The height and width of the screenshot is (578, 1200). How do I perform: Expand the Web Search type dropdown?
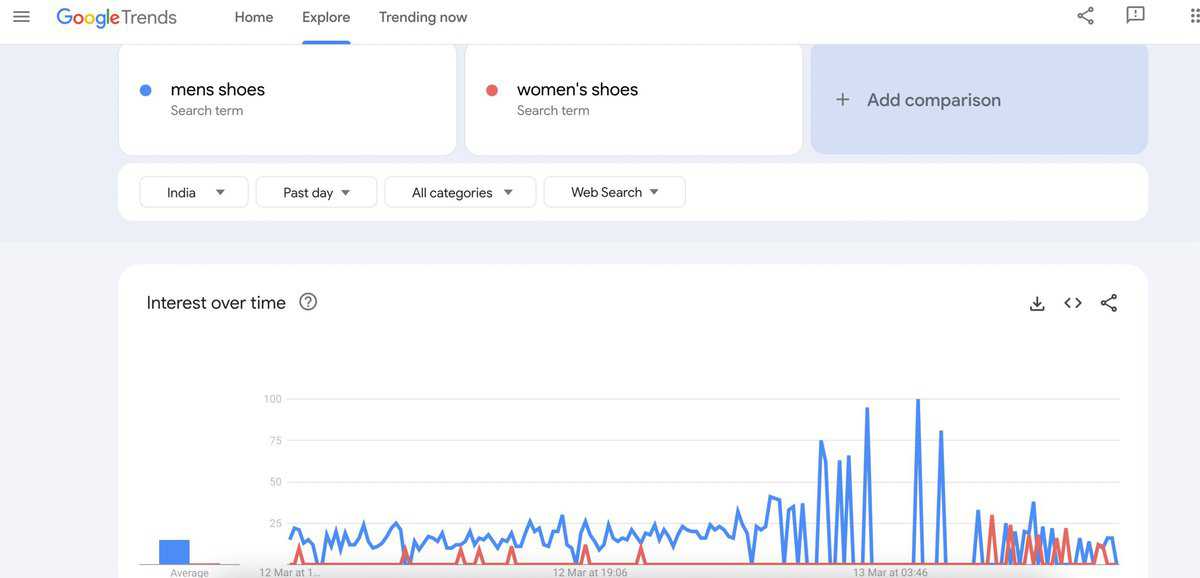[614, 192]
